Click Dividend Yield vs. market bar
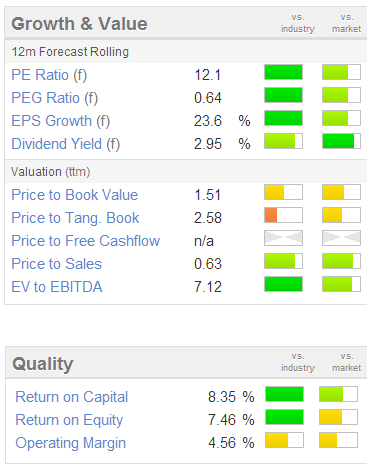This screenshot has width=367, height=469. (x=341, y=141)
